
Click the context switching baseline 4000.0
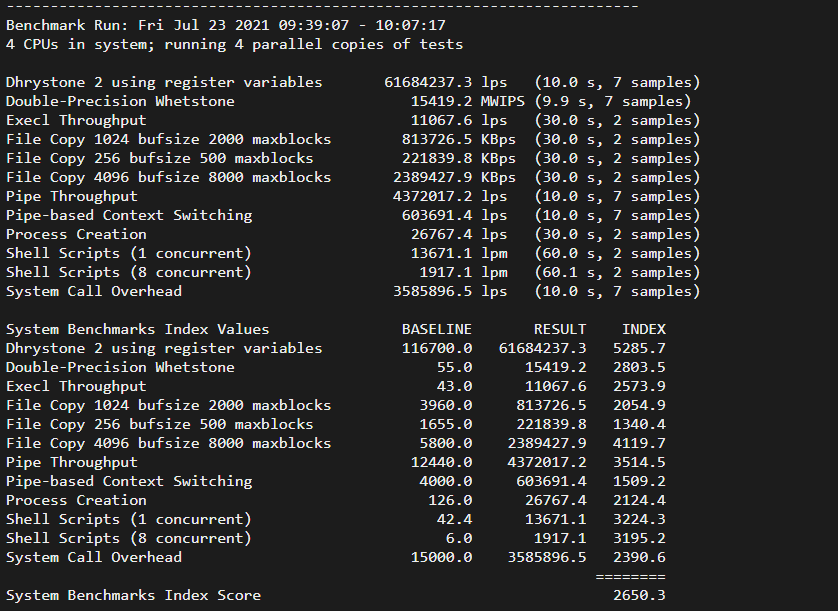click(x=446, y=481)
